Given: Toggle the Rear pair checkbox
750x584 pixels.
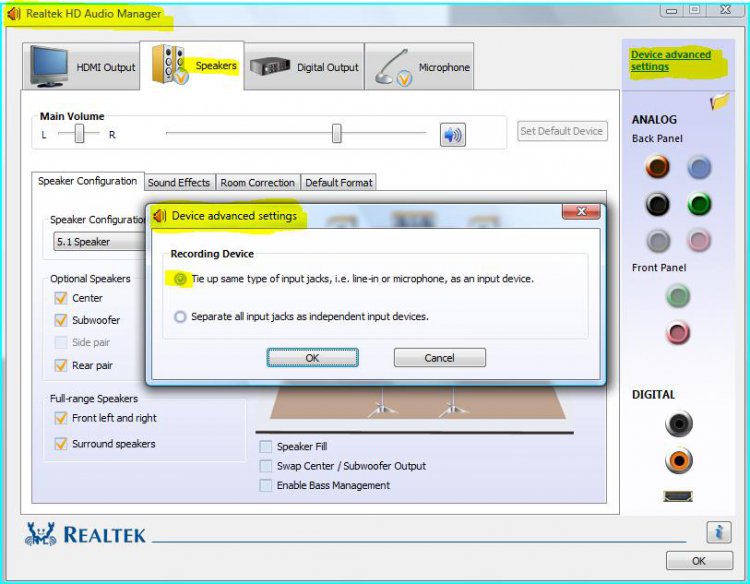Looking at the screenshot, I should click(61, 365).
